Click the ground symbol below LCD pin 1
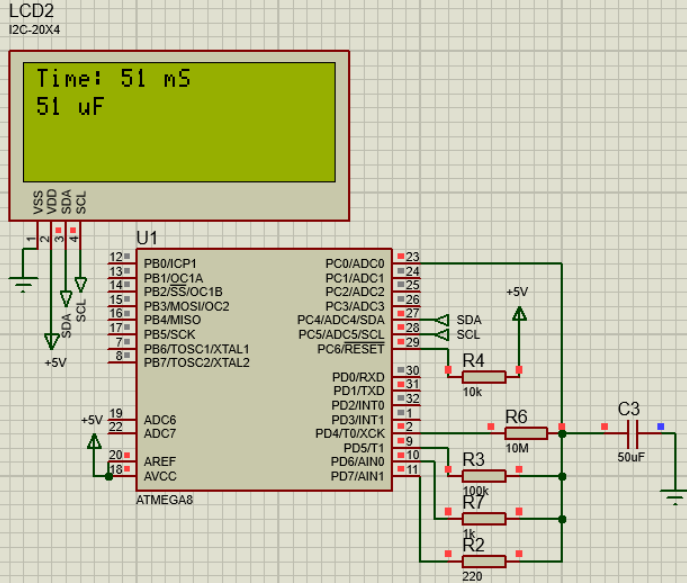 pos(23,283)
